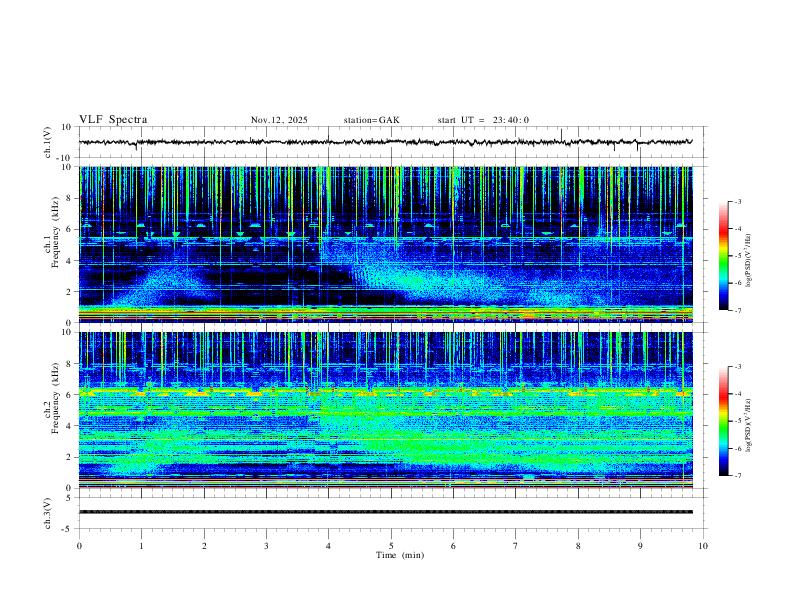Click the ch.1 frequency axis "2" tick label
Image resolution: width=792 pixels, height=612 pixels.
point(69,291)
